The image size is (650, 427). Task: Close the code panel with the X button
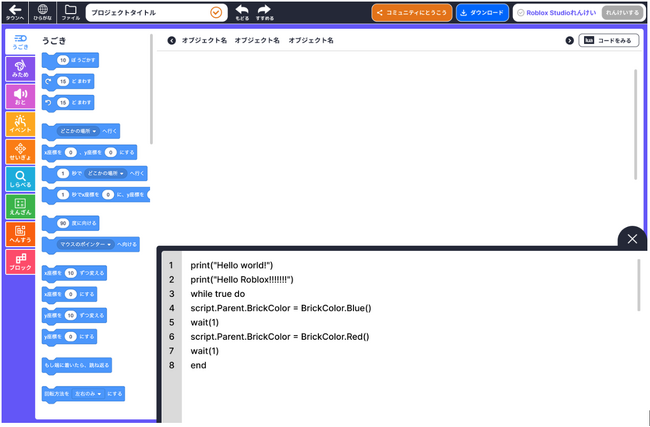632,239
